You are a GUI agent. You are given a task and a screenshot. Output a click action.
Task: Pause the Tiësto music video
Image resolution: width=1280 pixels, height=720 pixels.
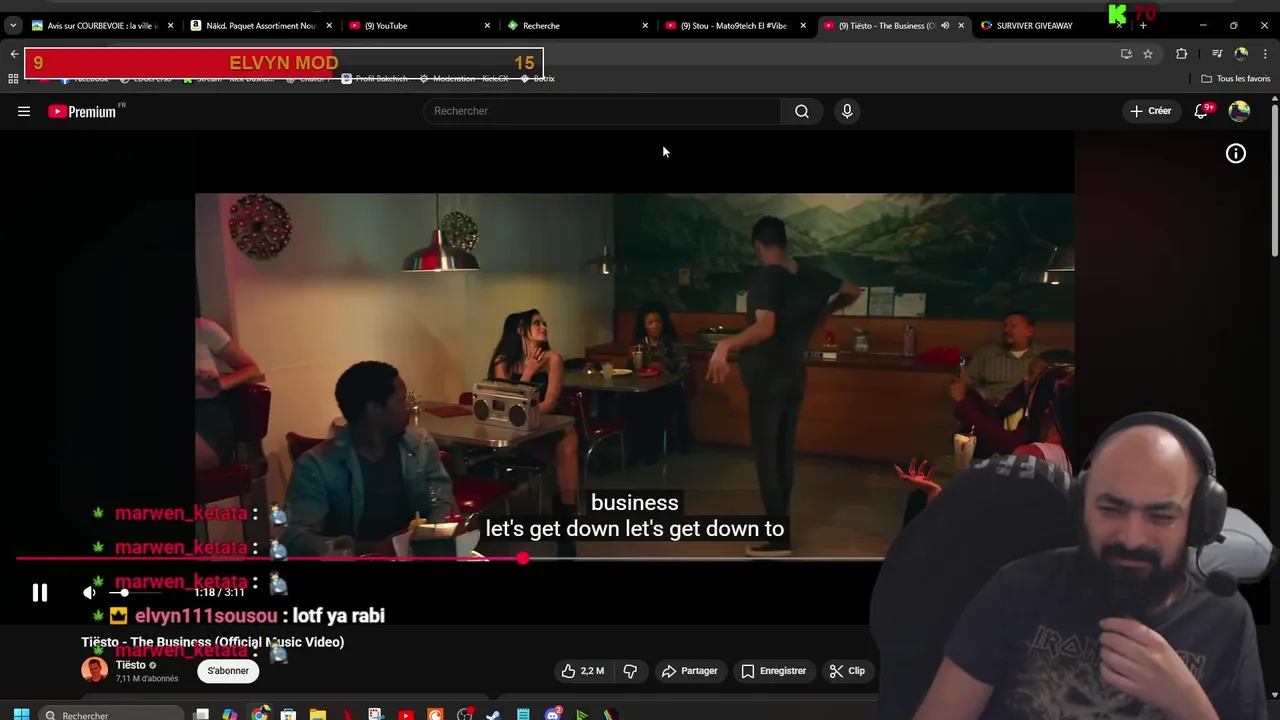pos(40,593)
